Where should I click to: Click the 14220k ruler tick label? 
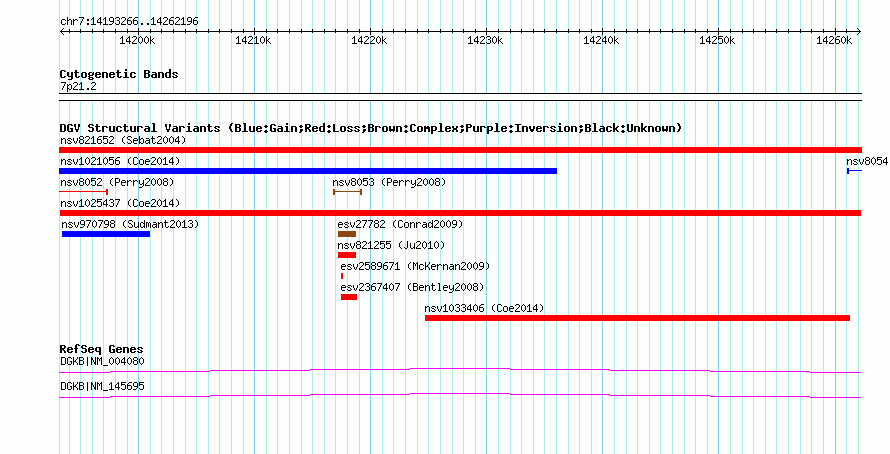(x=369, y=40)
